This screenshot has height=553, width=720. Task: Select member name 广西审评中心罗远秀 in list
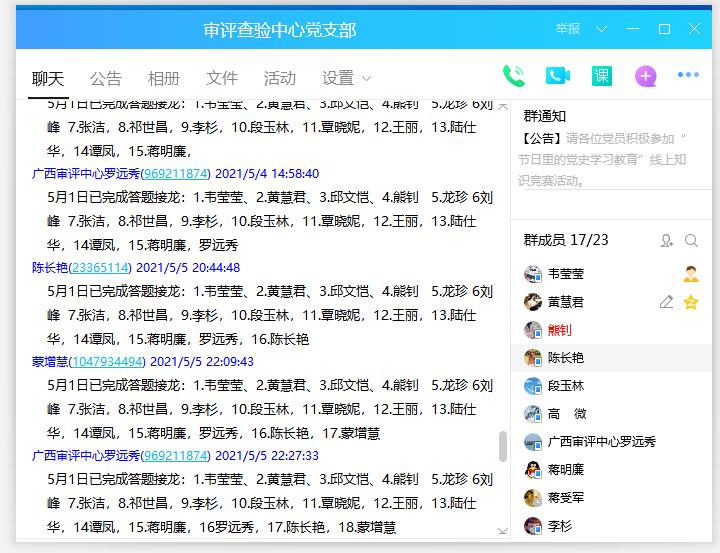602,442
